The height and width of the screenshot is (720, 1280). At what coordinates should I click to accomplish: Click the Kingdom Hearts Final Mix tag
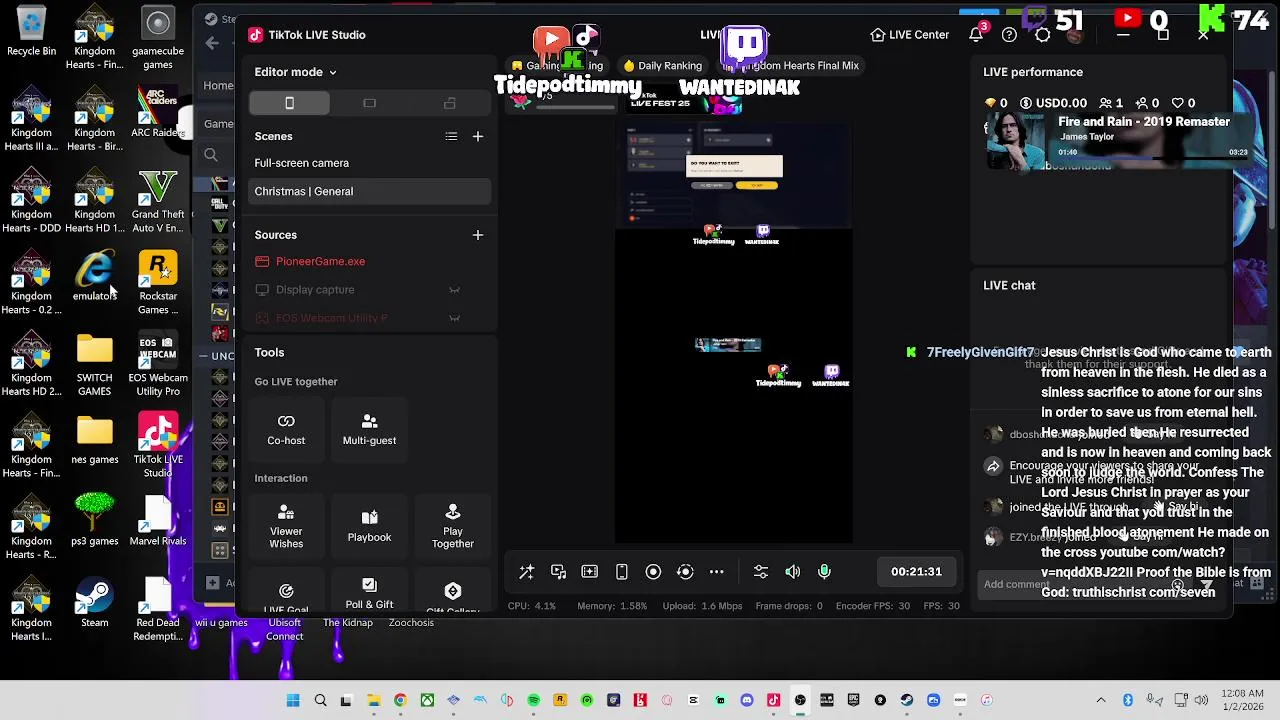pyautogui.click(x=790, y=65)
